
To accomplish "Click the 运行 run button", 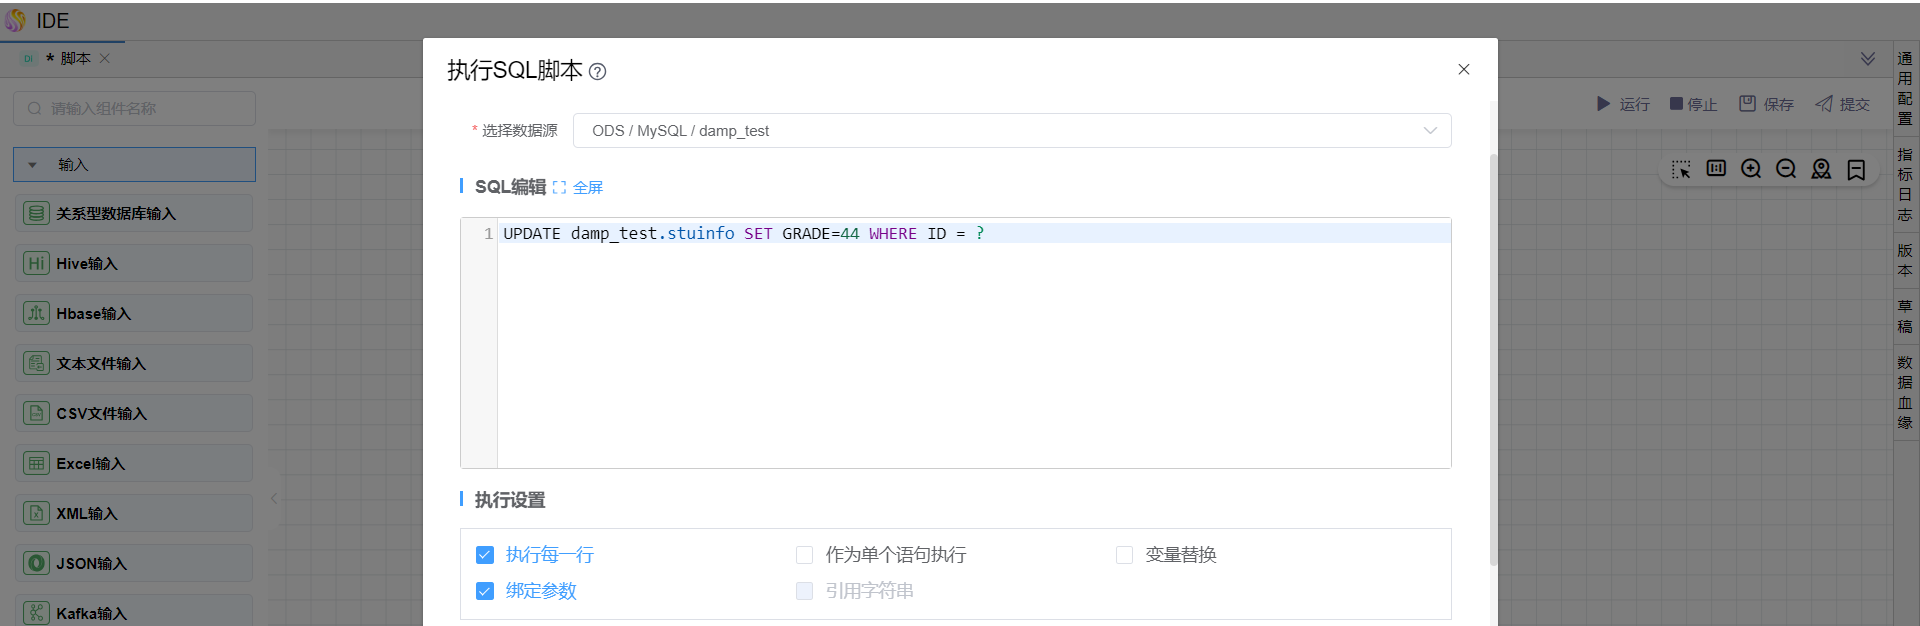I will tap(1622, 104).
